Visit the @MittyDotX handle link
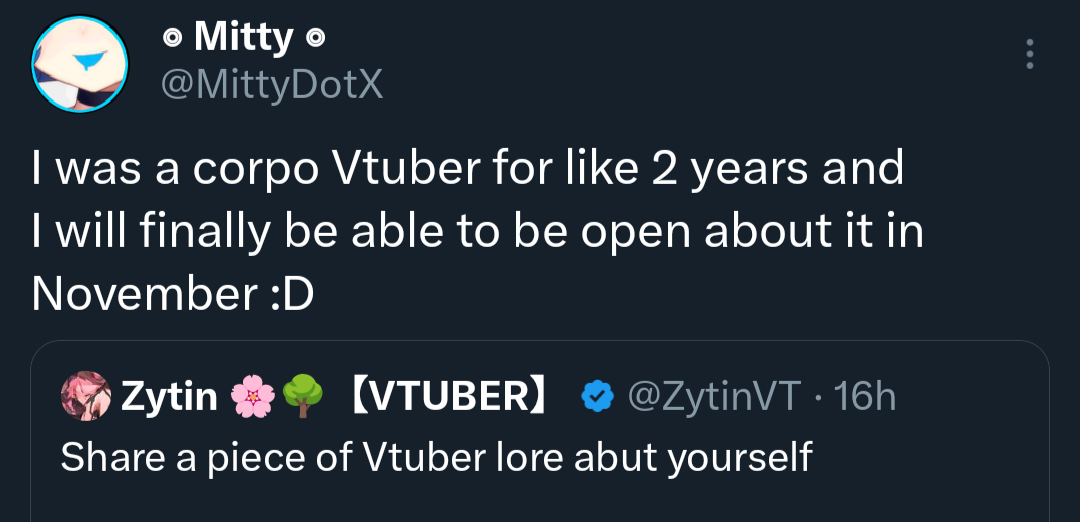 [x=272, y=85]
